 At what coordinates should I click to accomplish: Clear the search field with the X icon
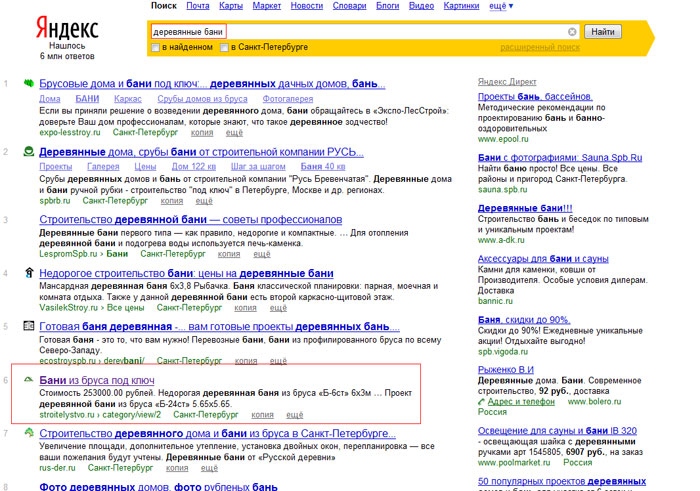point(572,32)
